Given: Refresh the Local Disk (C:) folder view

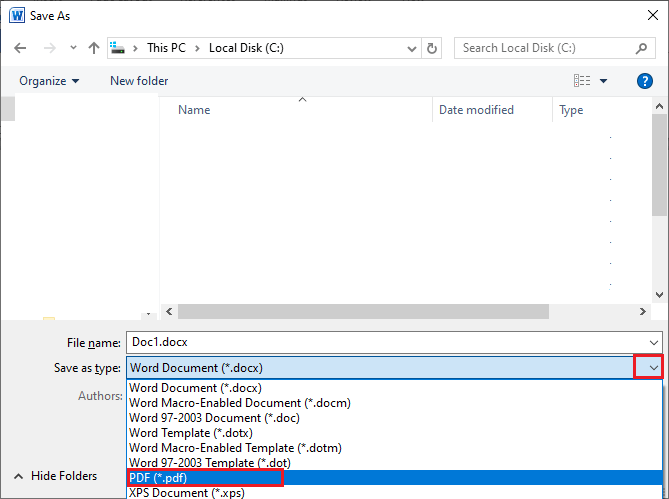Looking at the screenshot, I should tap(432, 48).
